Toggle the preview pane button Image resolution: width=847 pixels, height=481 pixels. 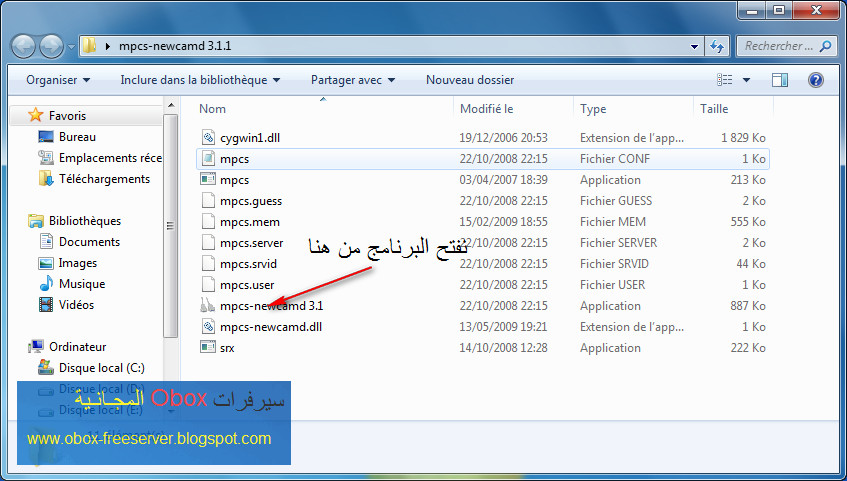pos(779,80)
